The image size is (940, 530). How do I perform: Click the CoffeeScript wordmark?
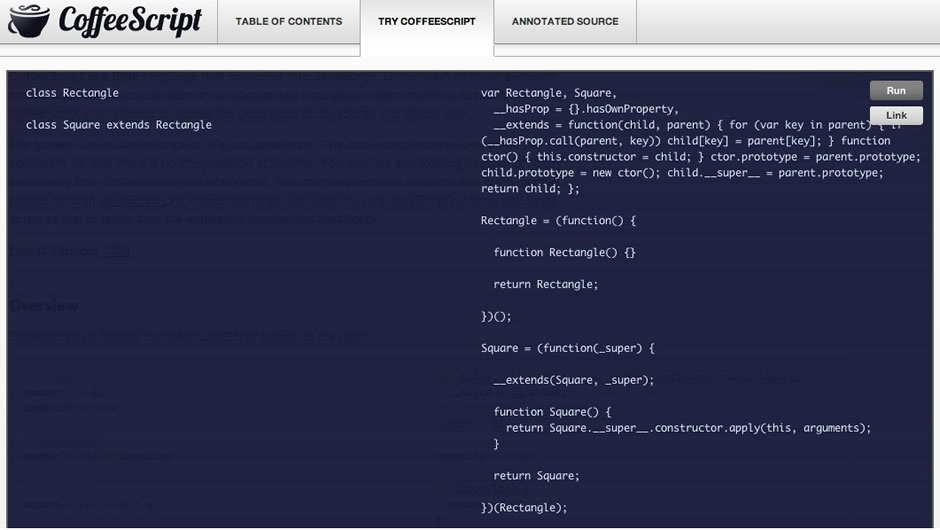pyautogui.click(x=130, y=21)
